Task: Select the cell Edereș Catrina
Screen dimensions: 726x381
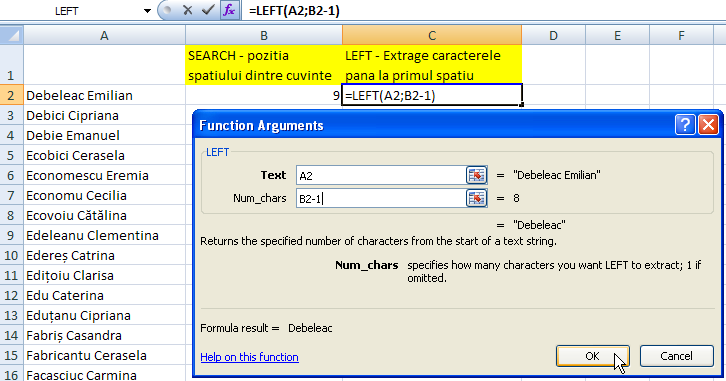Action: point(104,255)
